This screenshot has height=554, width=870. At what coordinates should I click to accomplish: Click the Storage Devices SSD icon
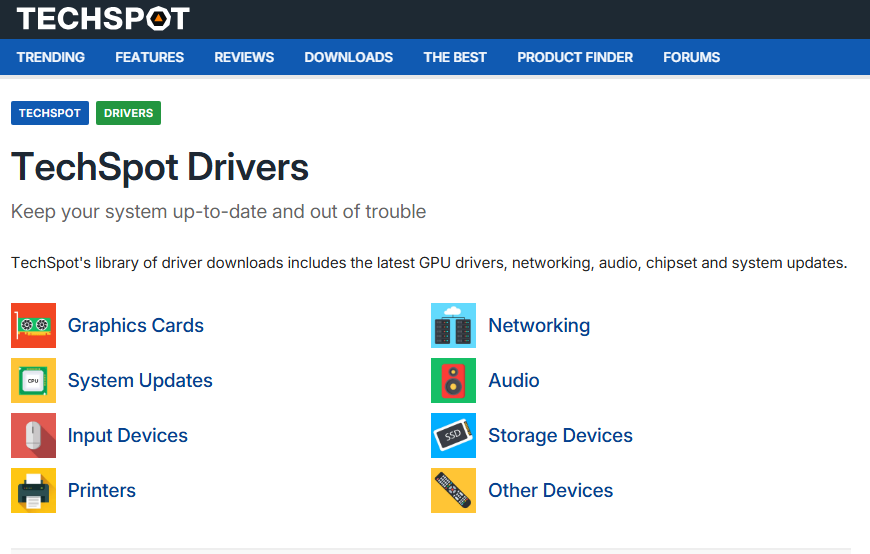pyautogui.click(x=453, y=436)
